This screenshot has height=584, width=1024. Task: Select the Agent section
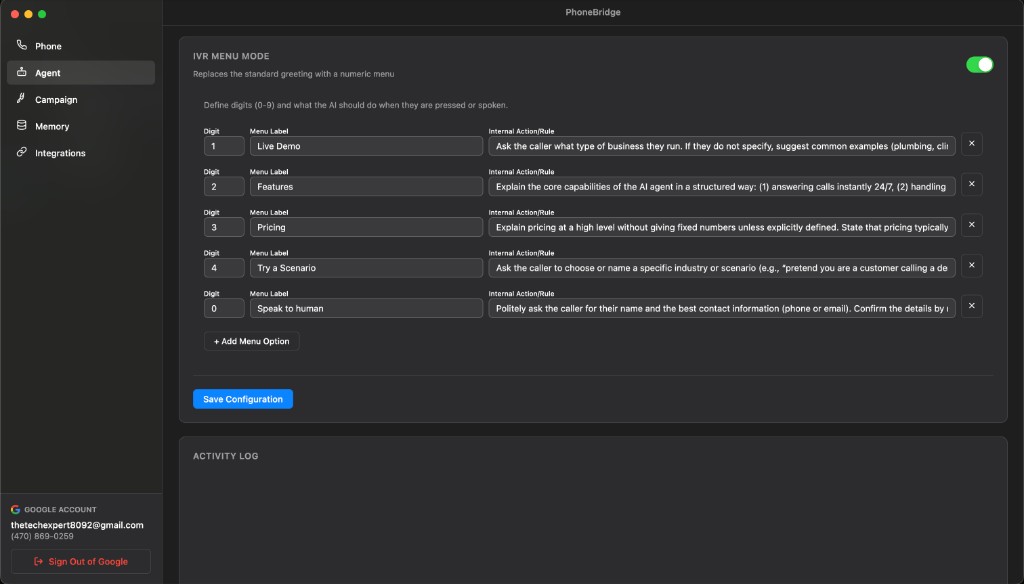[81, 73]
